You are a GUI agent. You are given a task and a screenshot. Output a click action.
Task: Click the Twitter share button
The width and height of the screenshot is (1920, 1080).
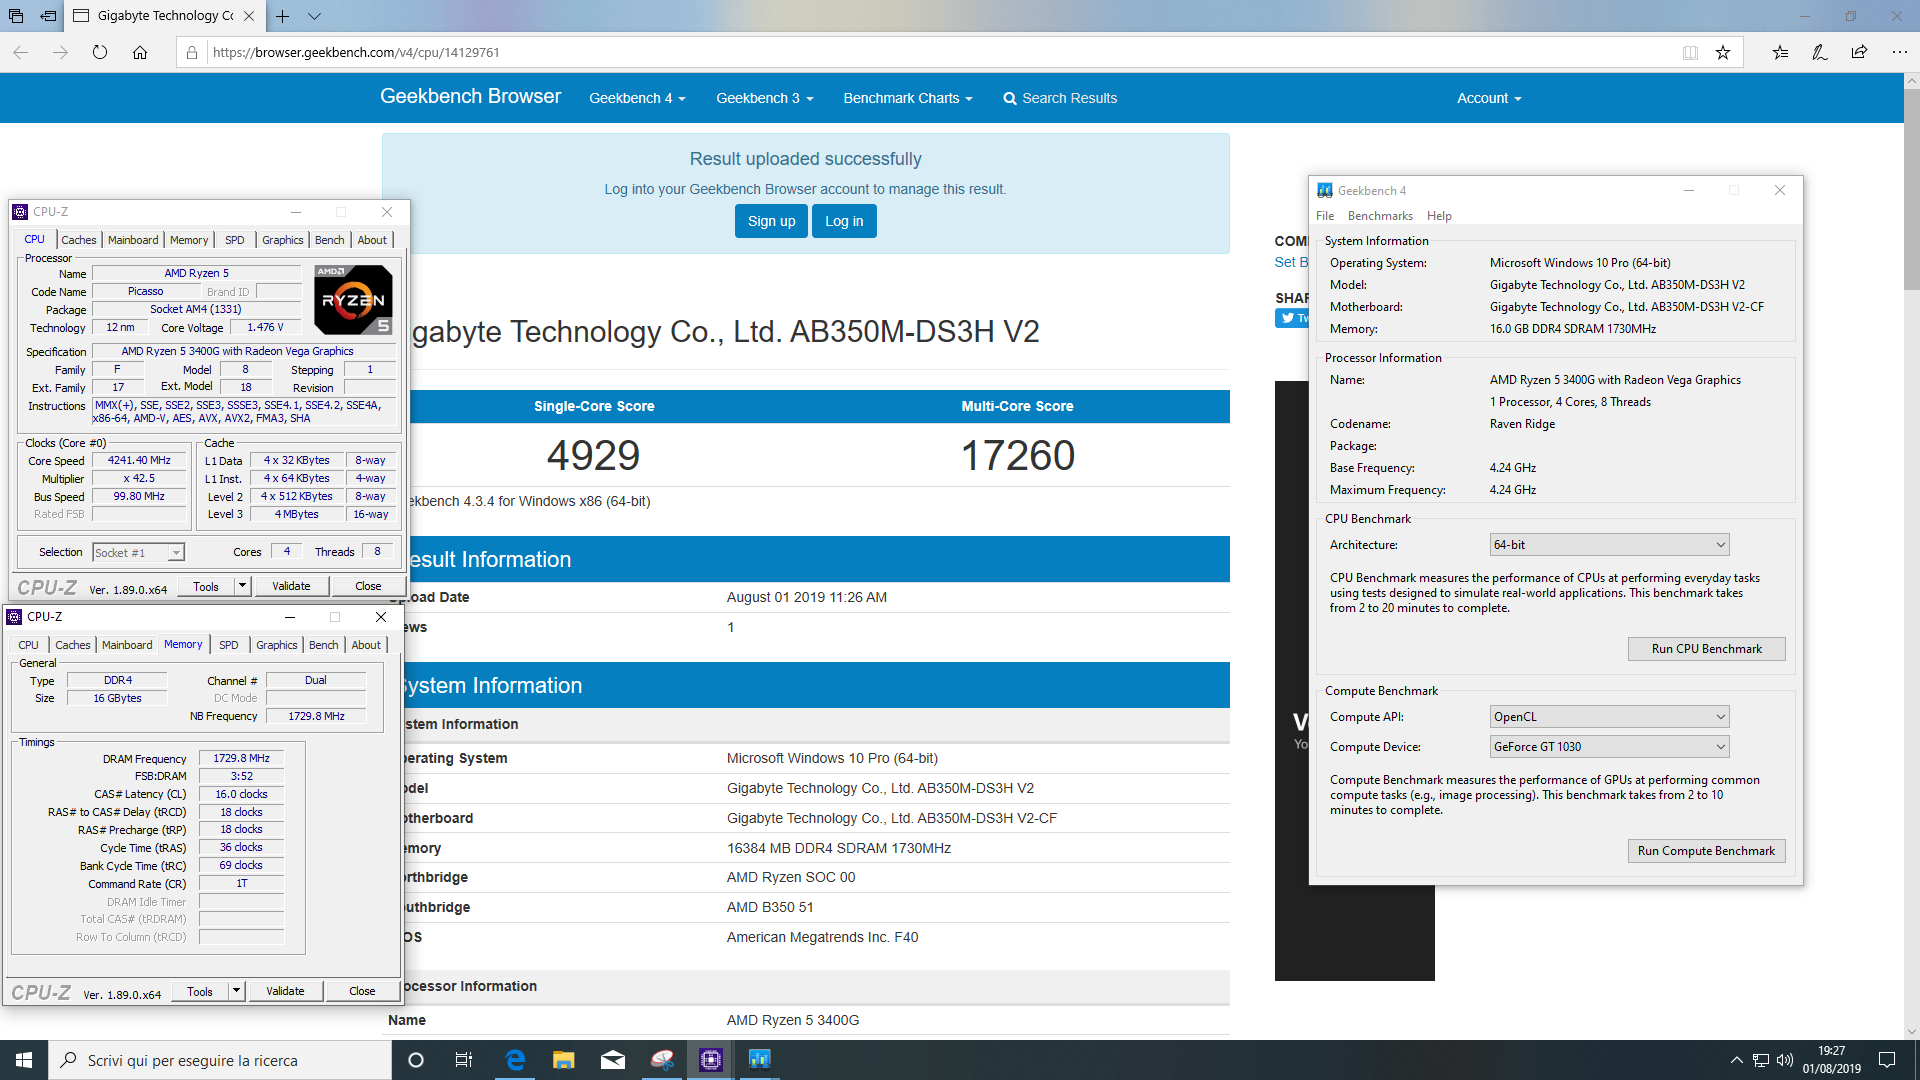tap(1292, 318)
